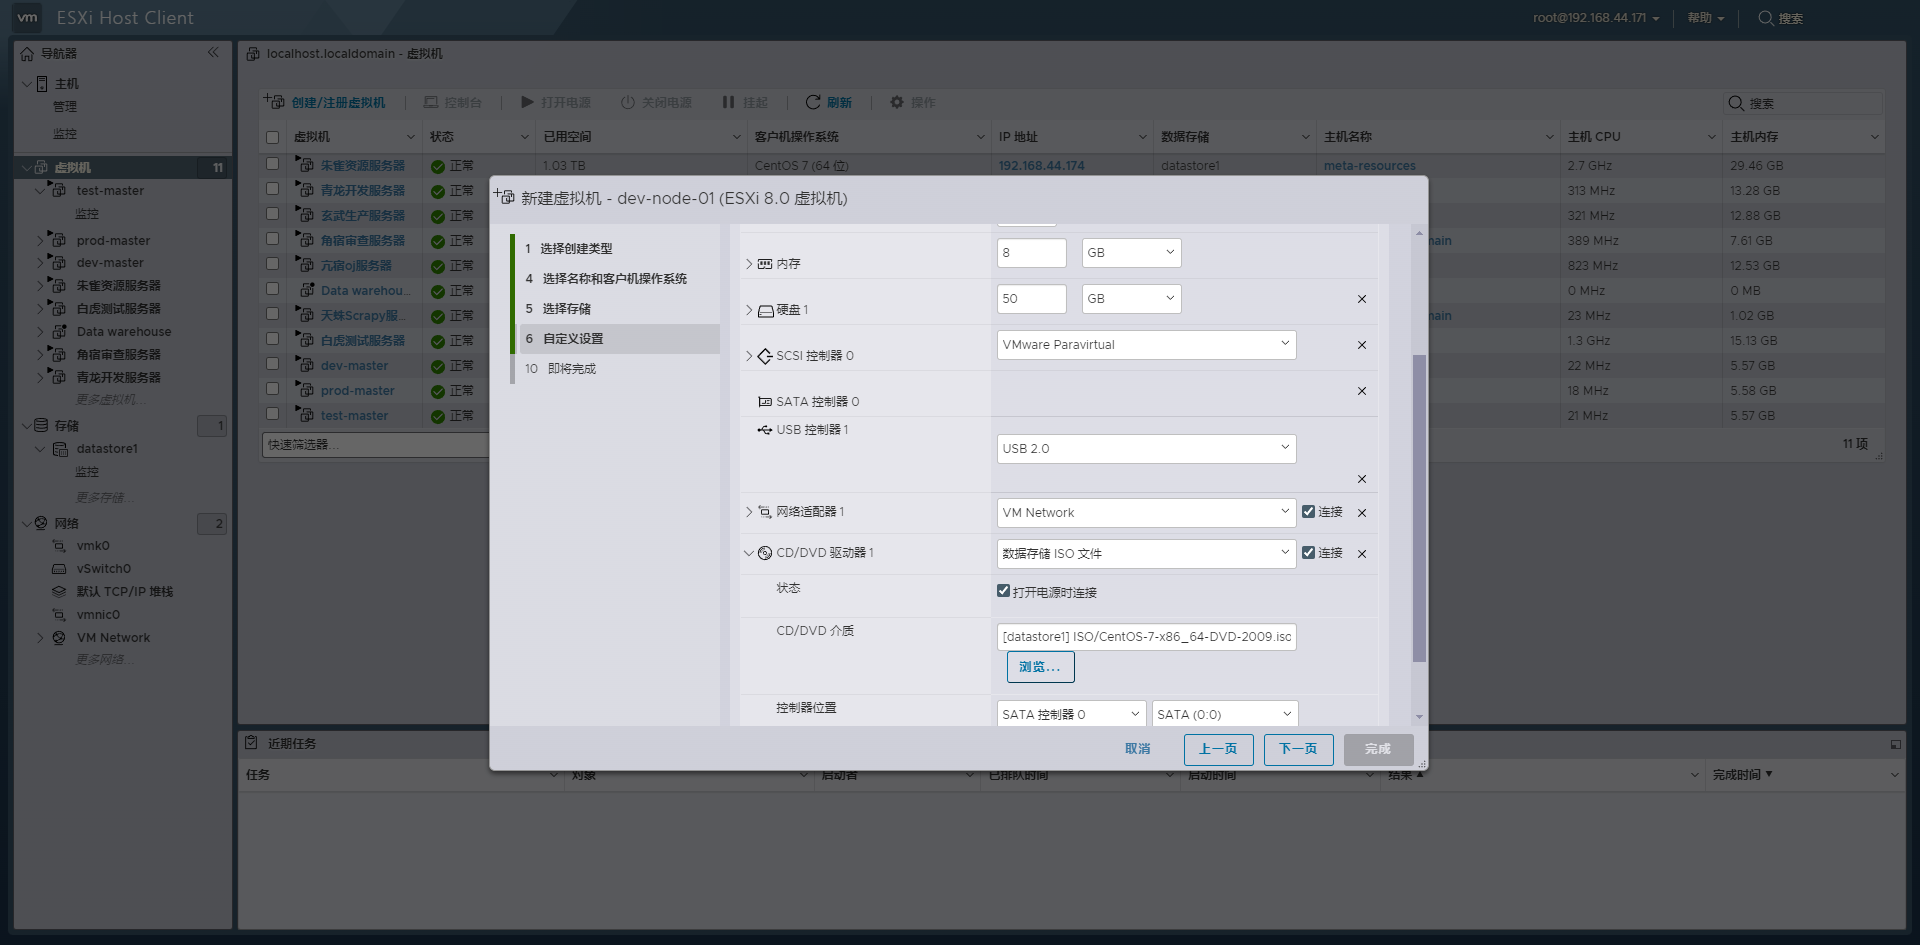Click the power on play icon

coord(527,102)
